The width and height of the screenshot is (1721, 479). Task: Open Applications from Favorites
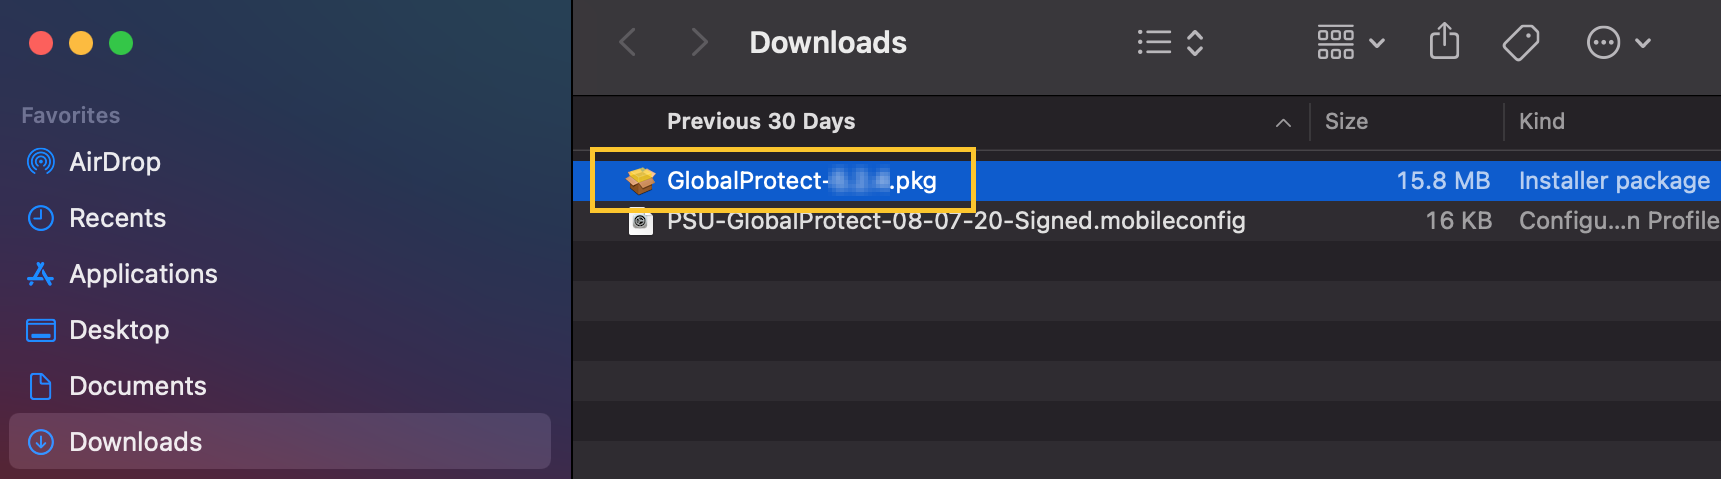[143, 274]
